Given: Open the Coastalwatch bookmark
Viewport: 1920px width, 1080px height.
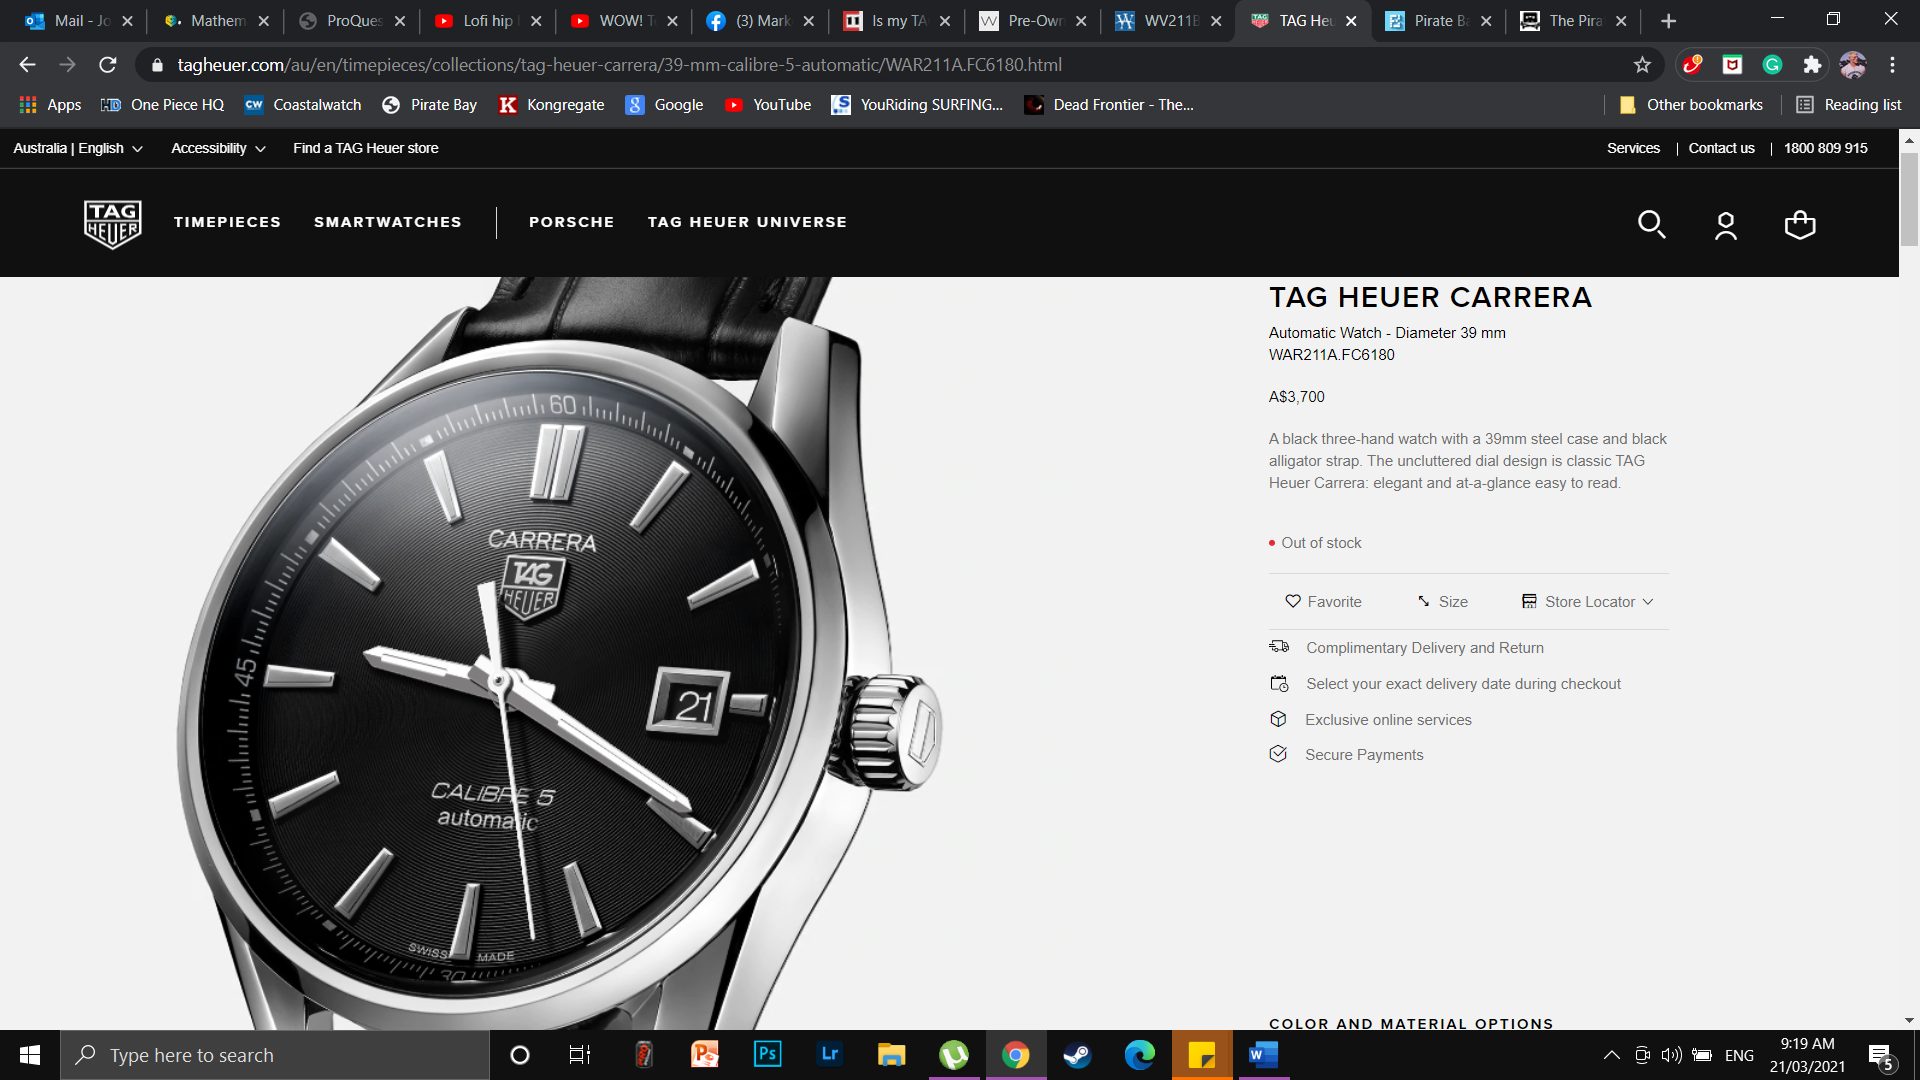Looking at the screenshot, I should (x=303, y=105).
